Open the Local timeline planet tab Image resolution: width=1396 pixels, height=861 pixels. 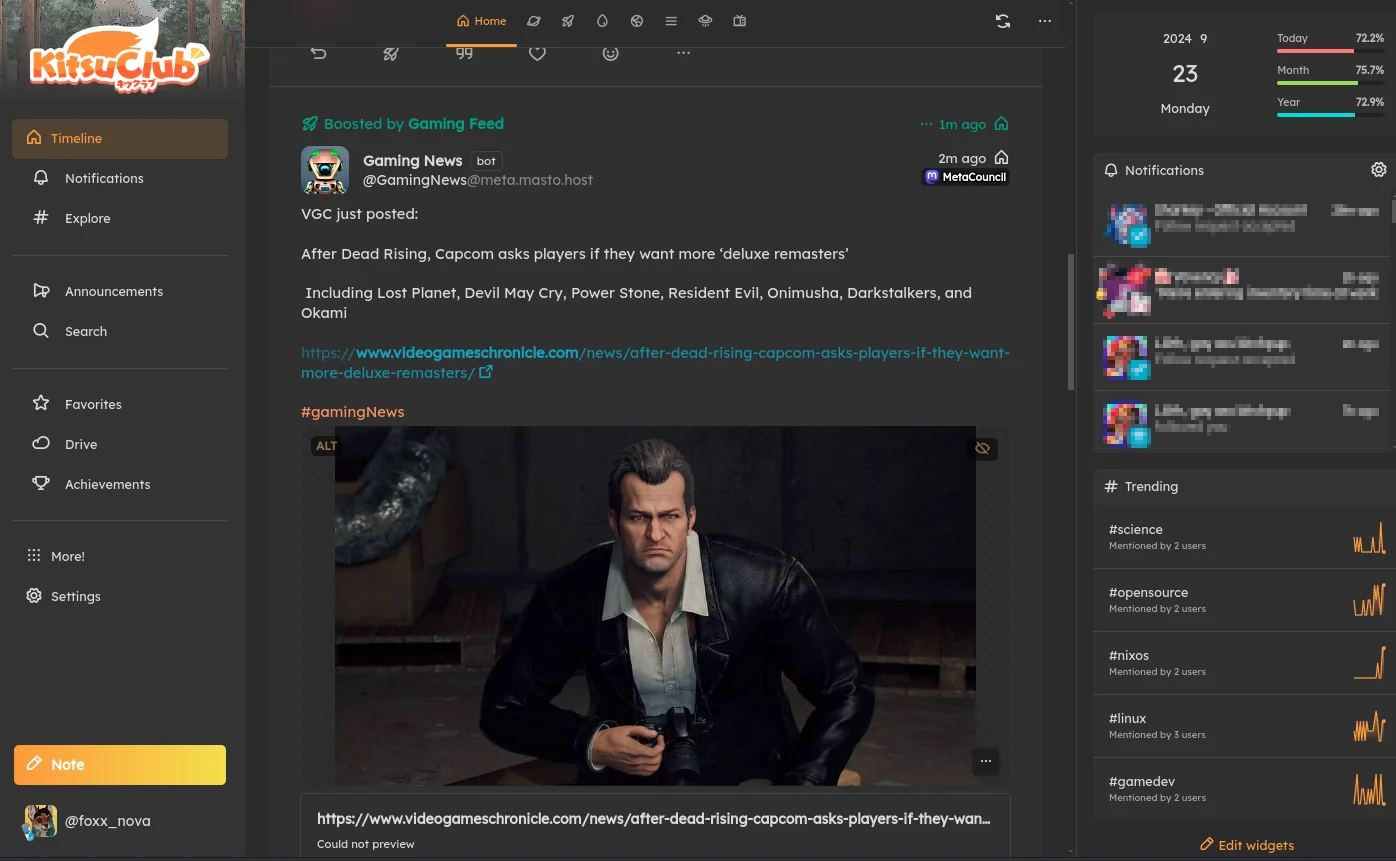[x=534, y=21]
